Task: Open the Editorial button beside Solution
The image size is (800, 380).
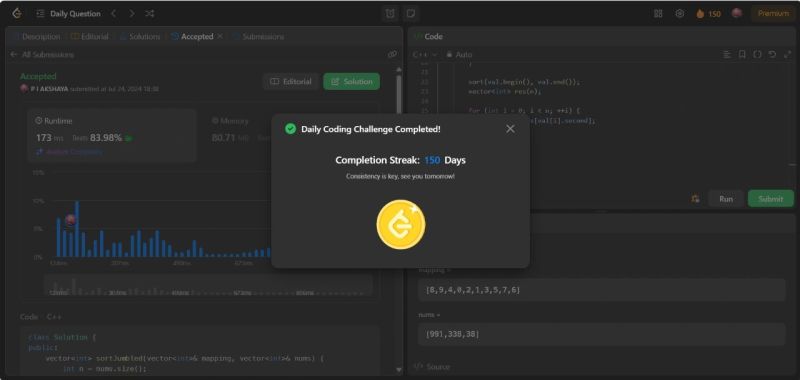Action: coord(291,82)
